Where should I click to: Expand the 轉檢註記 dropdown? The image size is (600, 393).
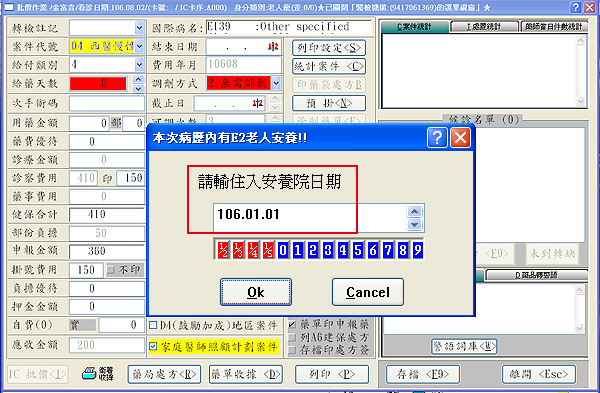[x=139, y=28]
